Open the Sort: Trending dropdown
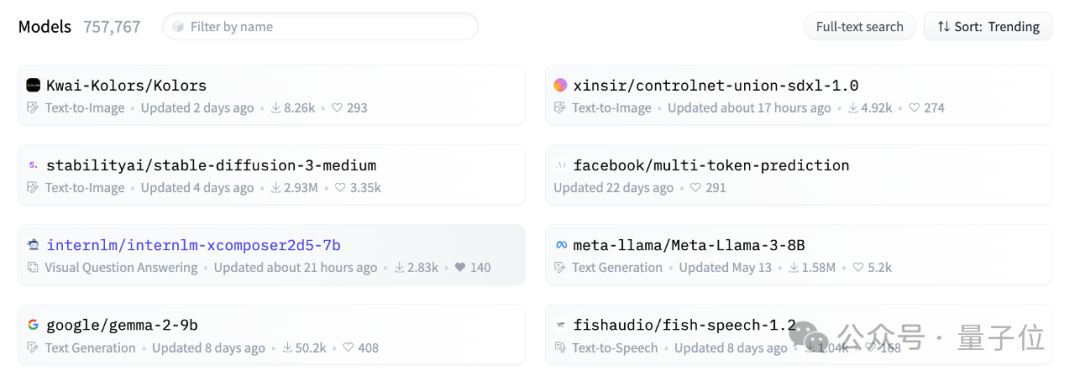The height and width of the screenshot is (381, 1080). pyautogui.click(x=988, y=27)
